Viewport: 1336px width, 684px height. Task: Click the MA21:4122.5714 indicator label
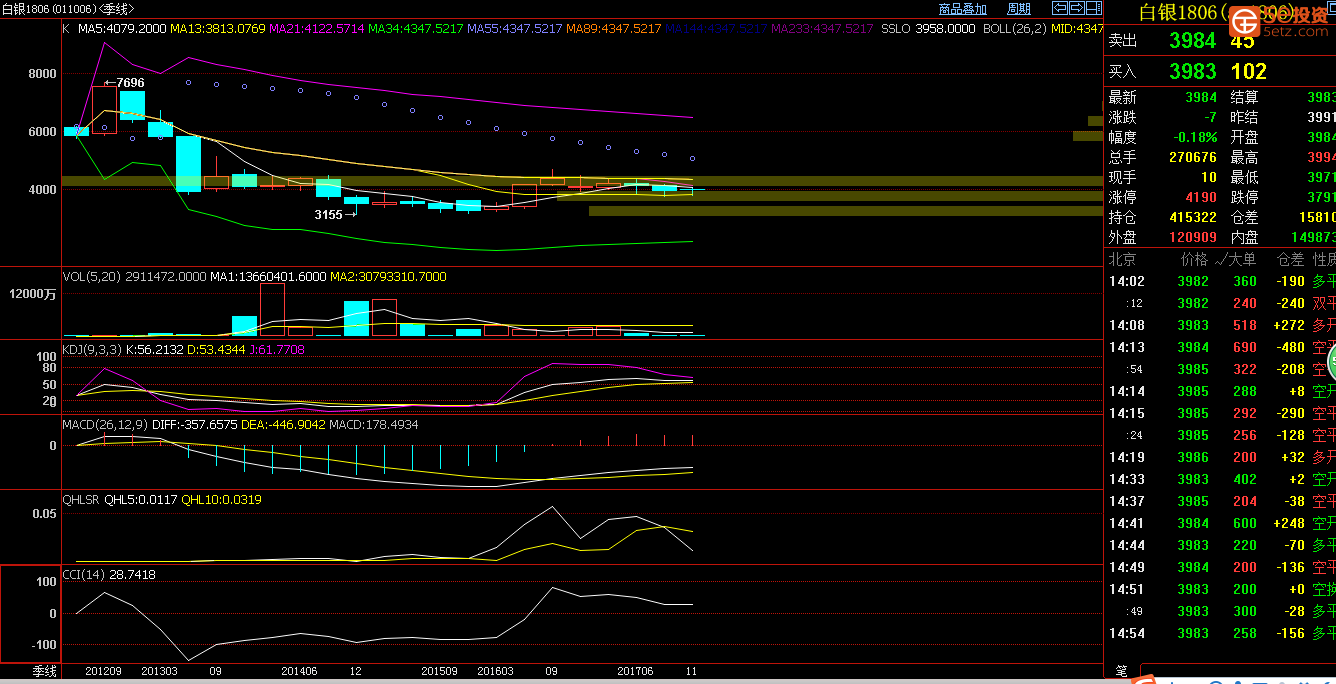click(317, 29)
